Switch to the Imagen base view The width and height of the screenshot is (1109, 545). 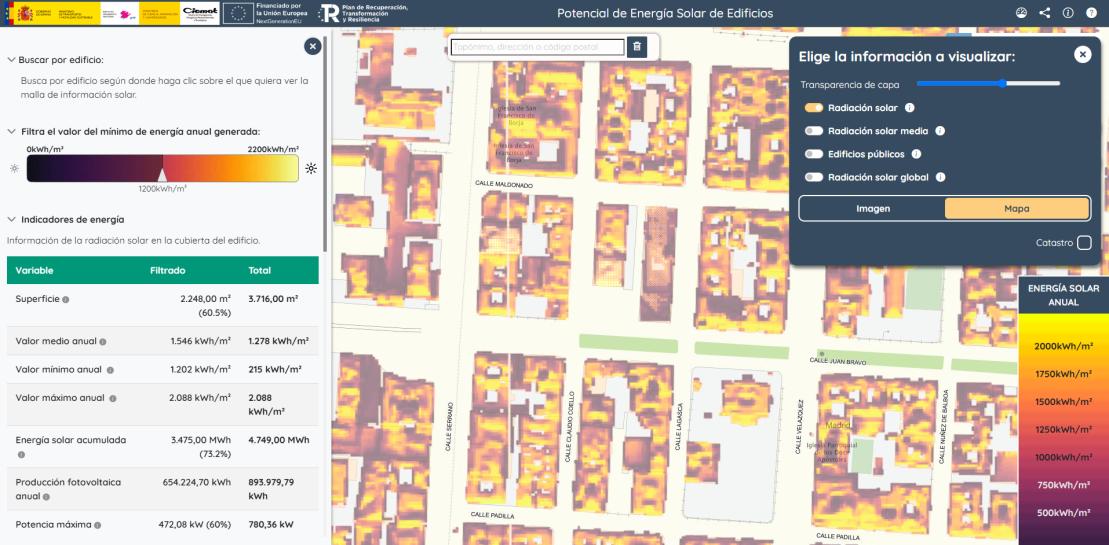(x=873, y=208)
